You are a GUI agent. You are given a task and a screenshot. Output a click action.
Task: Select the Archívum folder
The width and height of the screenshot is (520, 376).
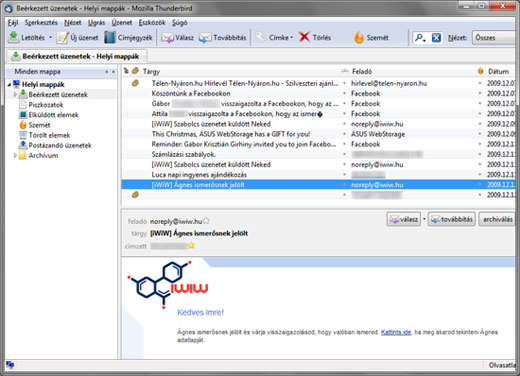[43, 155]
